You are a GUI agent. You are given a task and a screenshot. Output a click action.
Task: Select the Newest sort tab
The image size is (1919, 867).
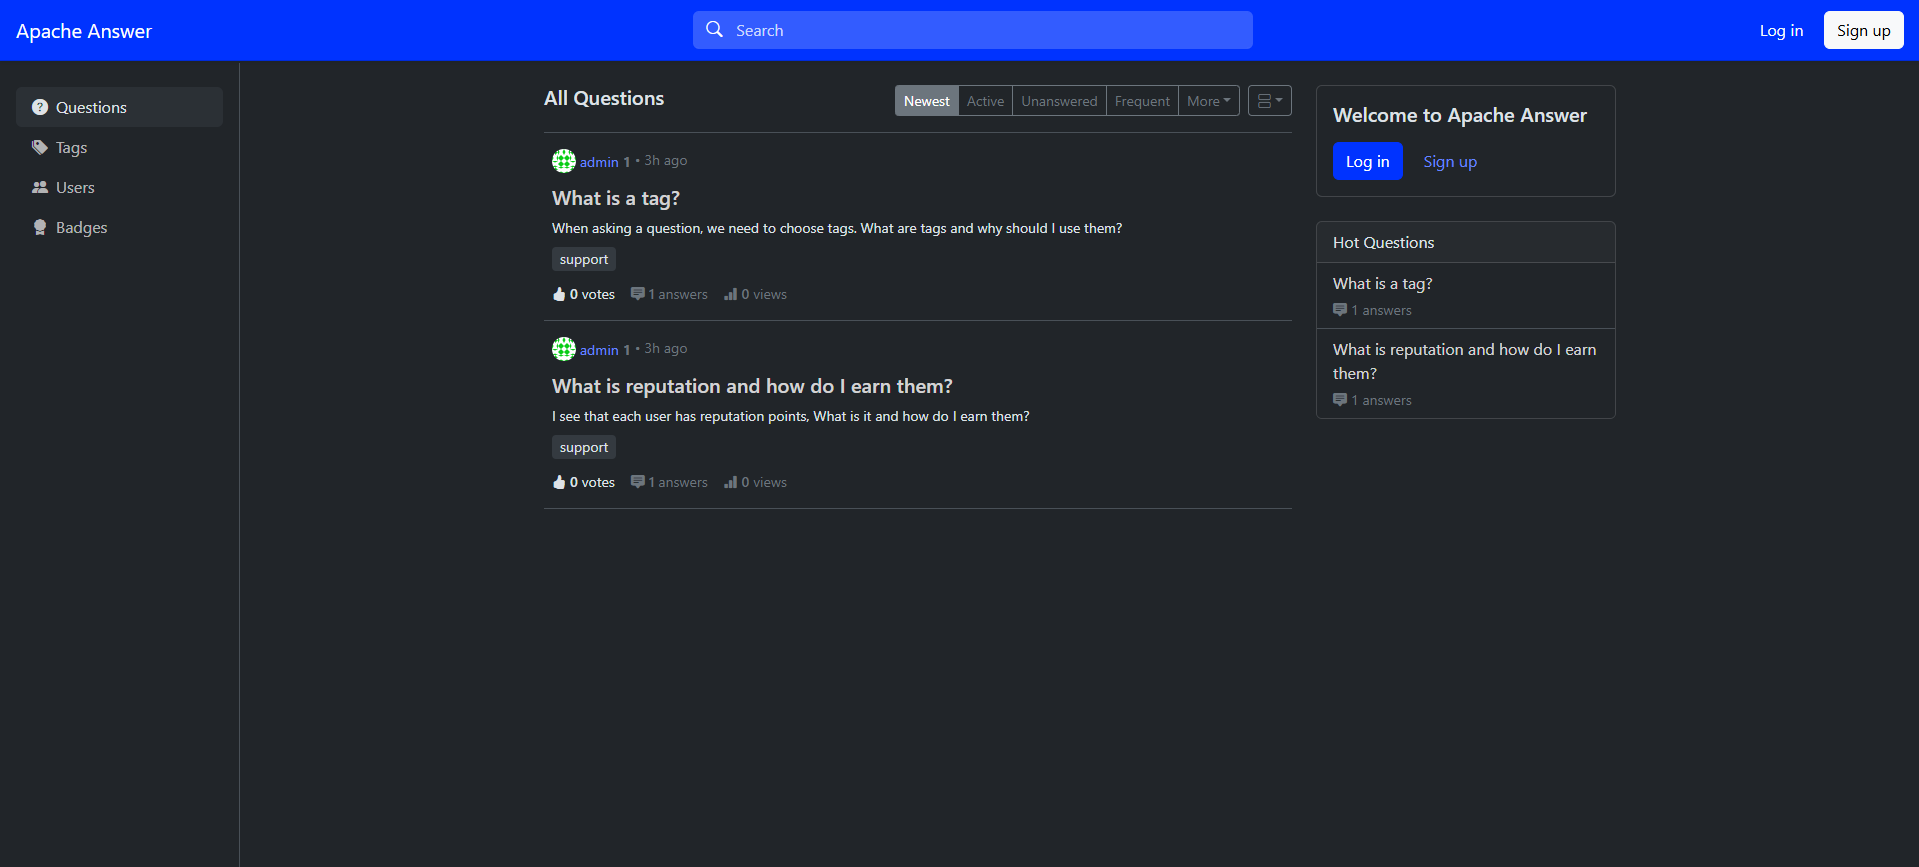click(x=927, y=101)
